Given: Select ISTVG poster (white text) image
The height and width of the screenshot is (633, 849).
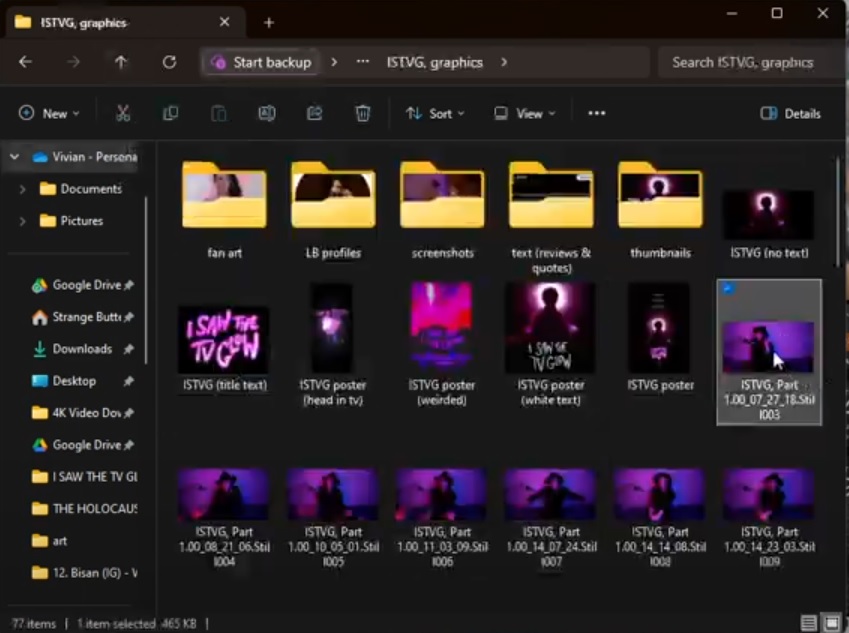Looking at the screenshot, I should [551, 344].
